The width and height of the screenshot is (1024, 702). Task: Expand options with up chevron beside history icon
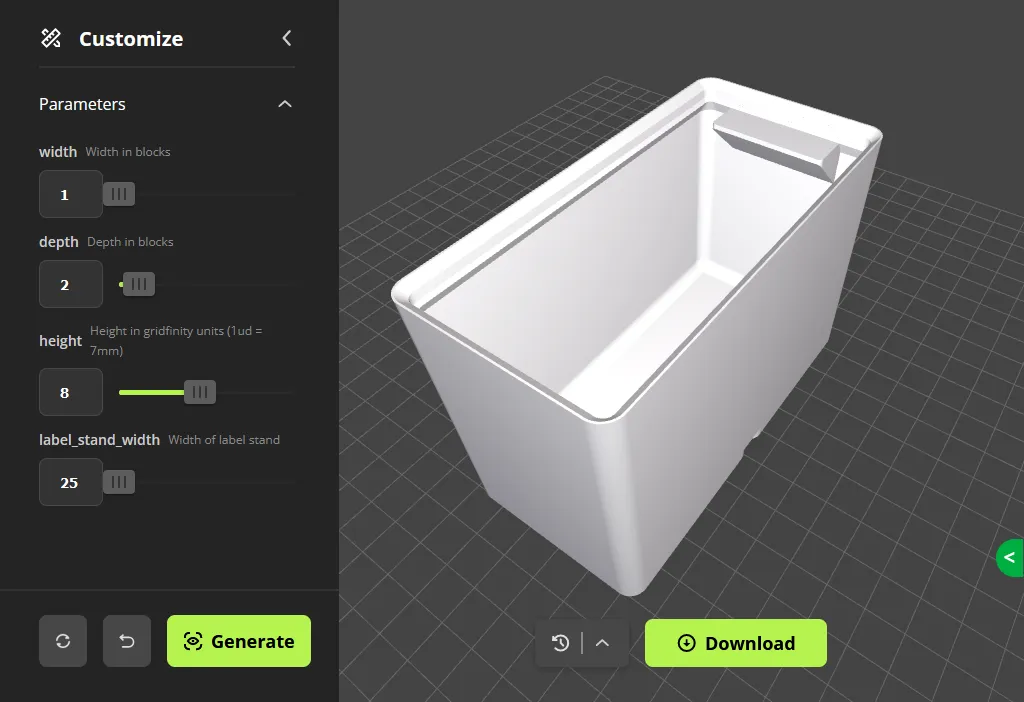pyautogui.click(x=603, y=643)
